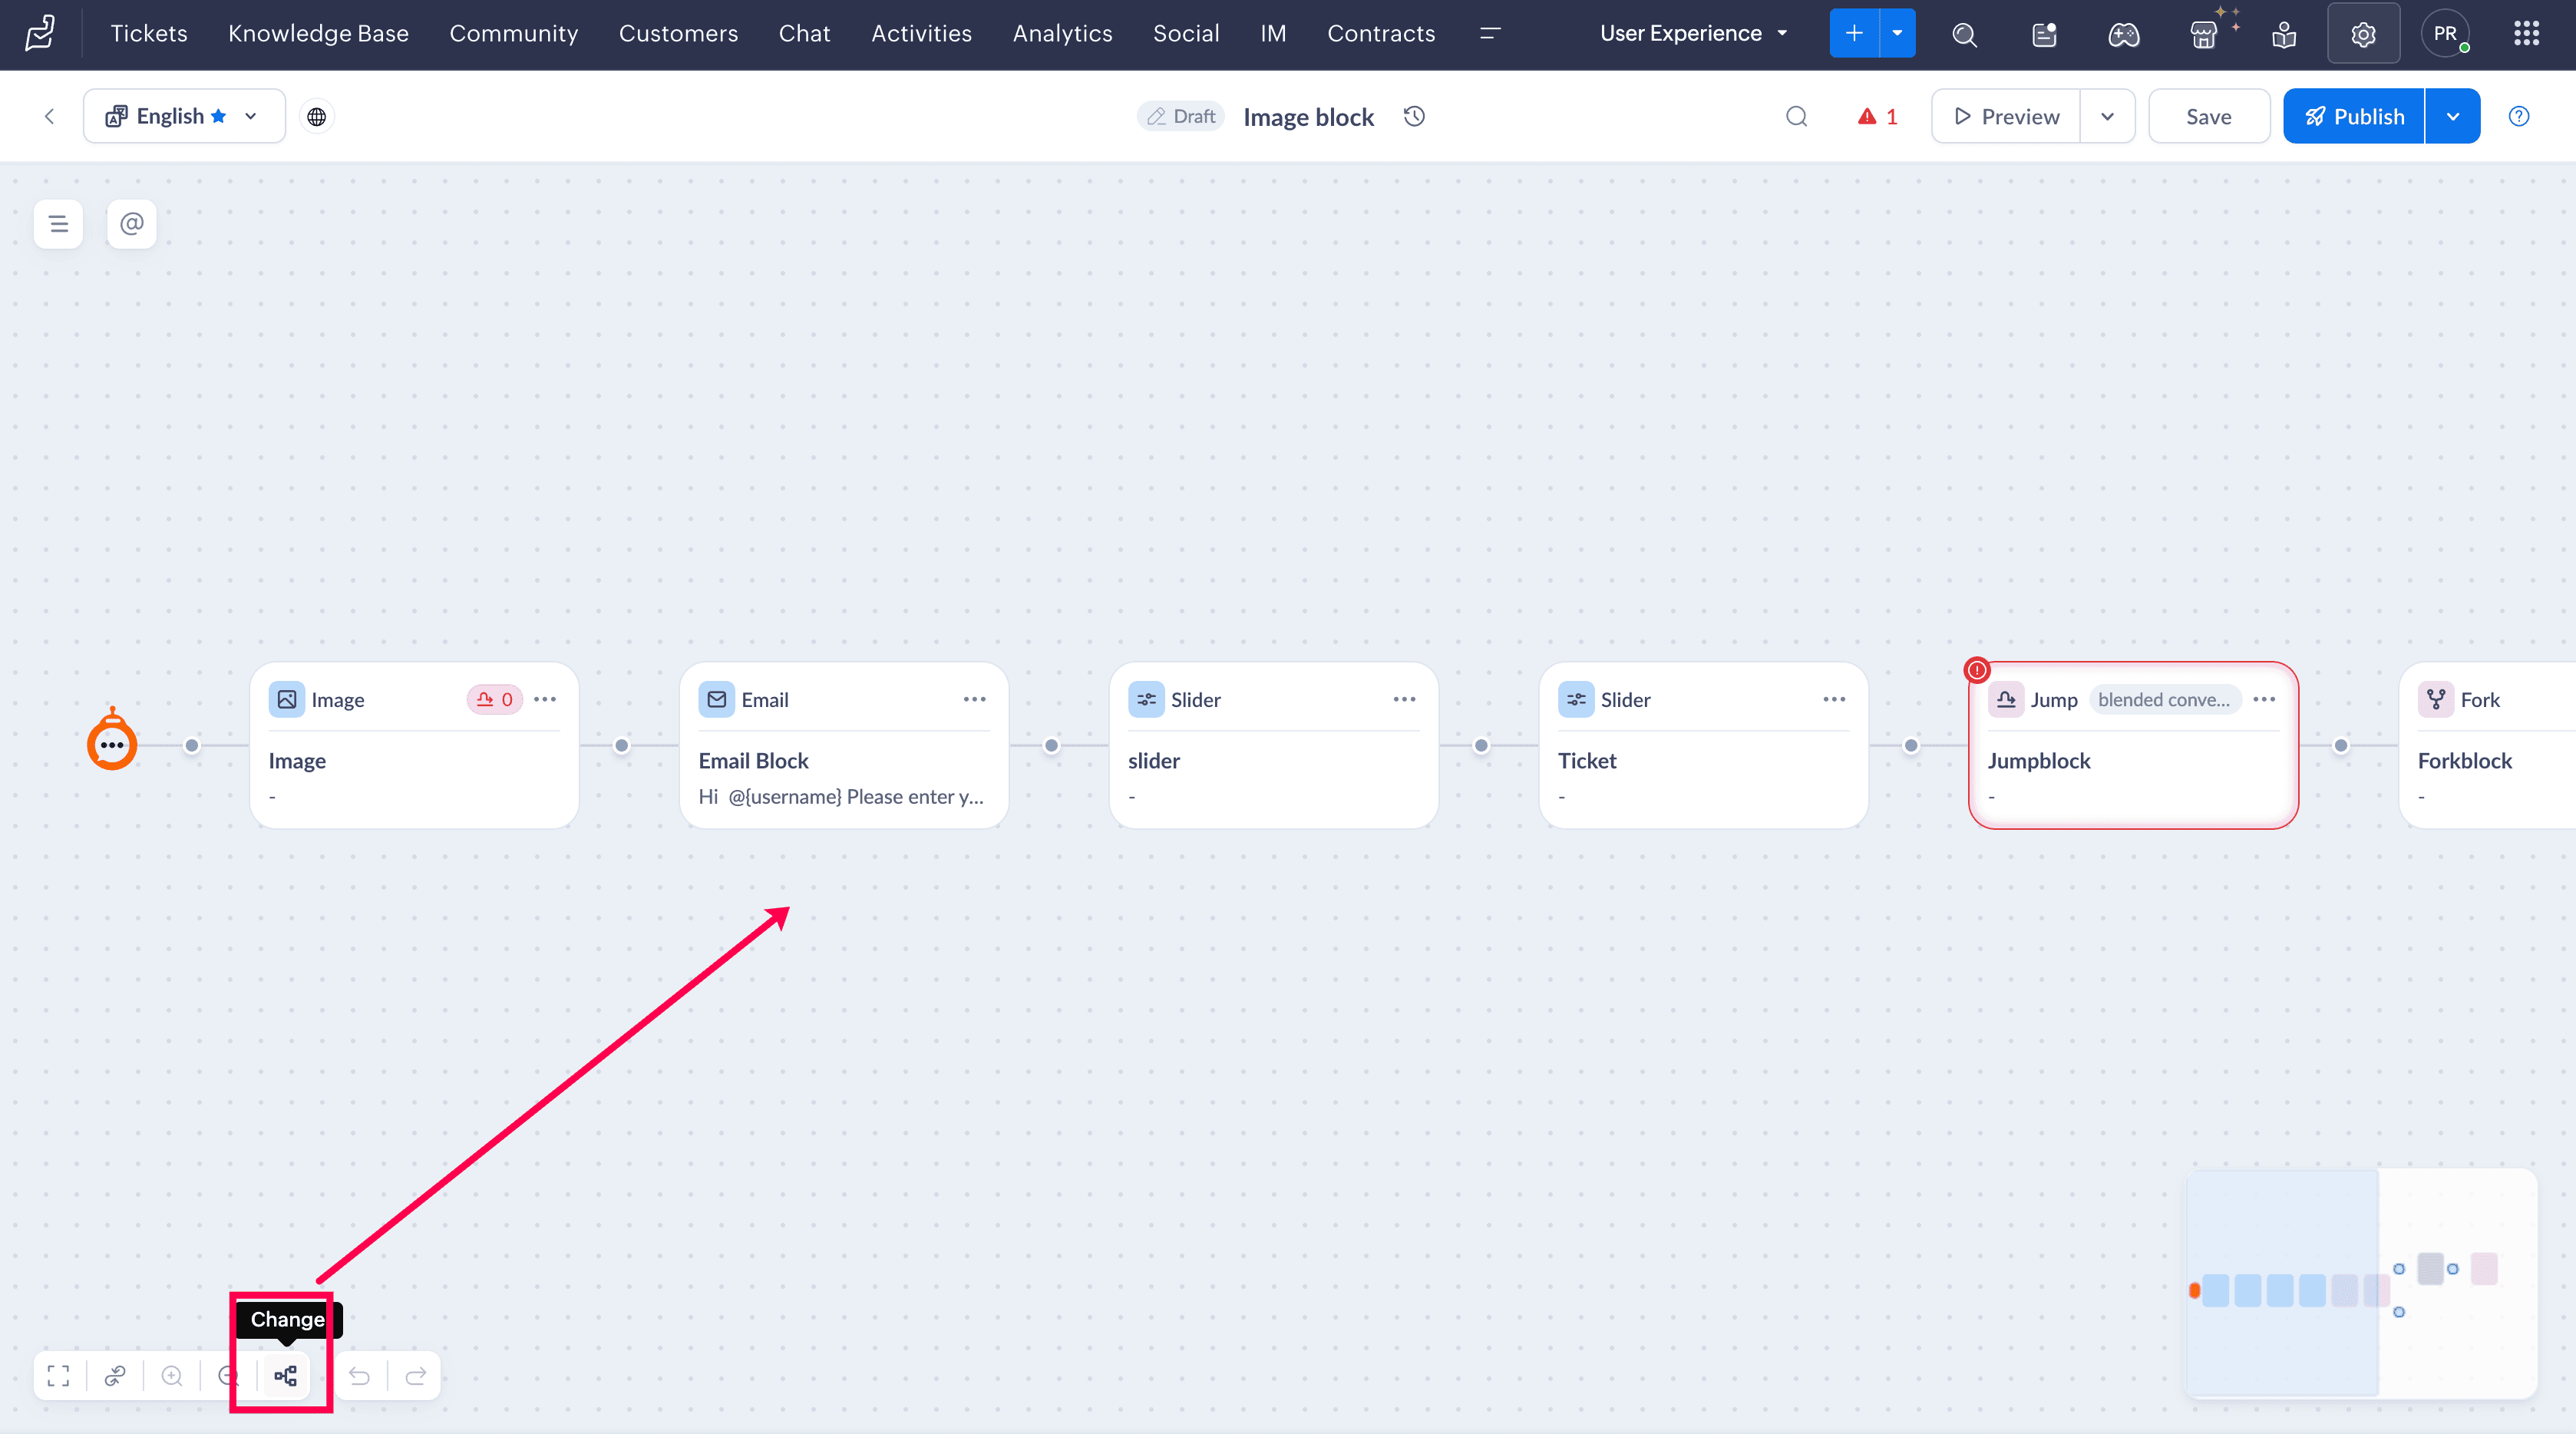Image resolution: width=2576 pixels, height=1434 pixels.
Task: Click the fit-to-screen icon in bottom toolbar
Action: (x=58, y=1376)
